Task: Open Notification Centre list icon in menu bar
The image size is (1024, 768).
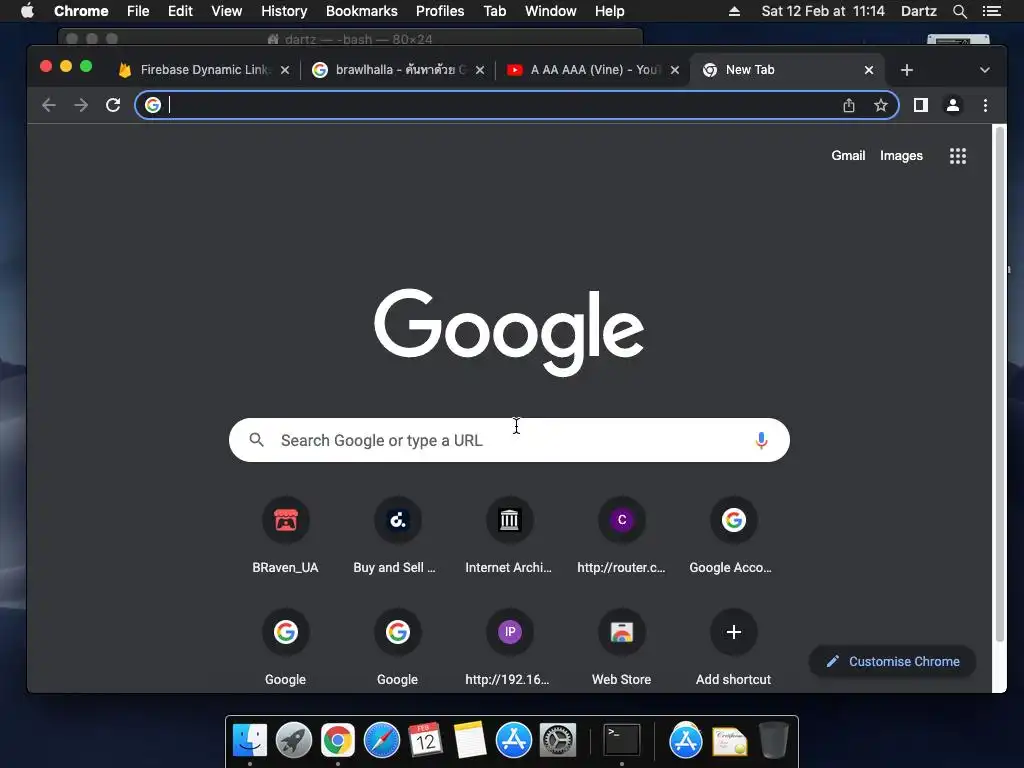Action: 991,11
